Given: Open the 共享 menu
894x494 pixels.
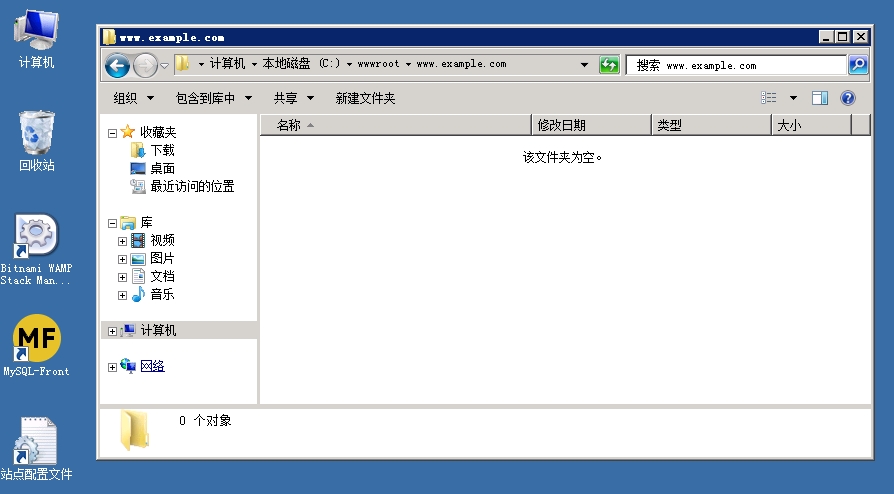Looking at the screenshot, I should point(294,98).
